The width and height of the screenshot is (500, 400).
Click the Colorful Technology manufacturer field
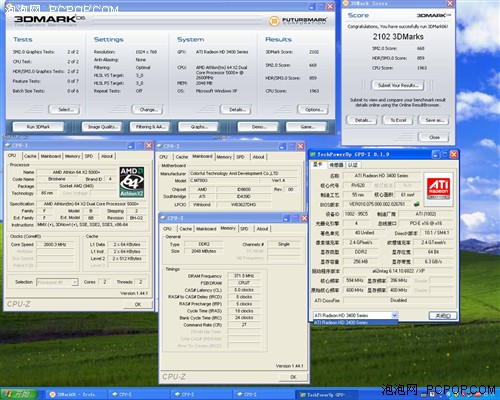coord(243,173)
